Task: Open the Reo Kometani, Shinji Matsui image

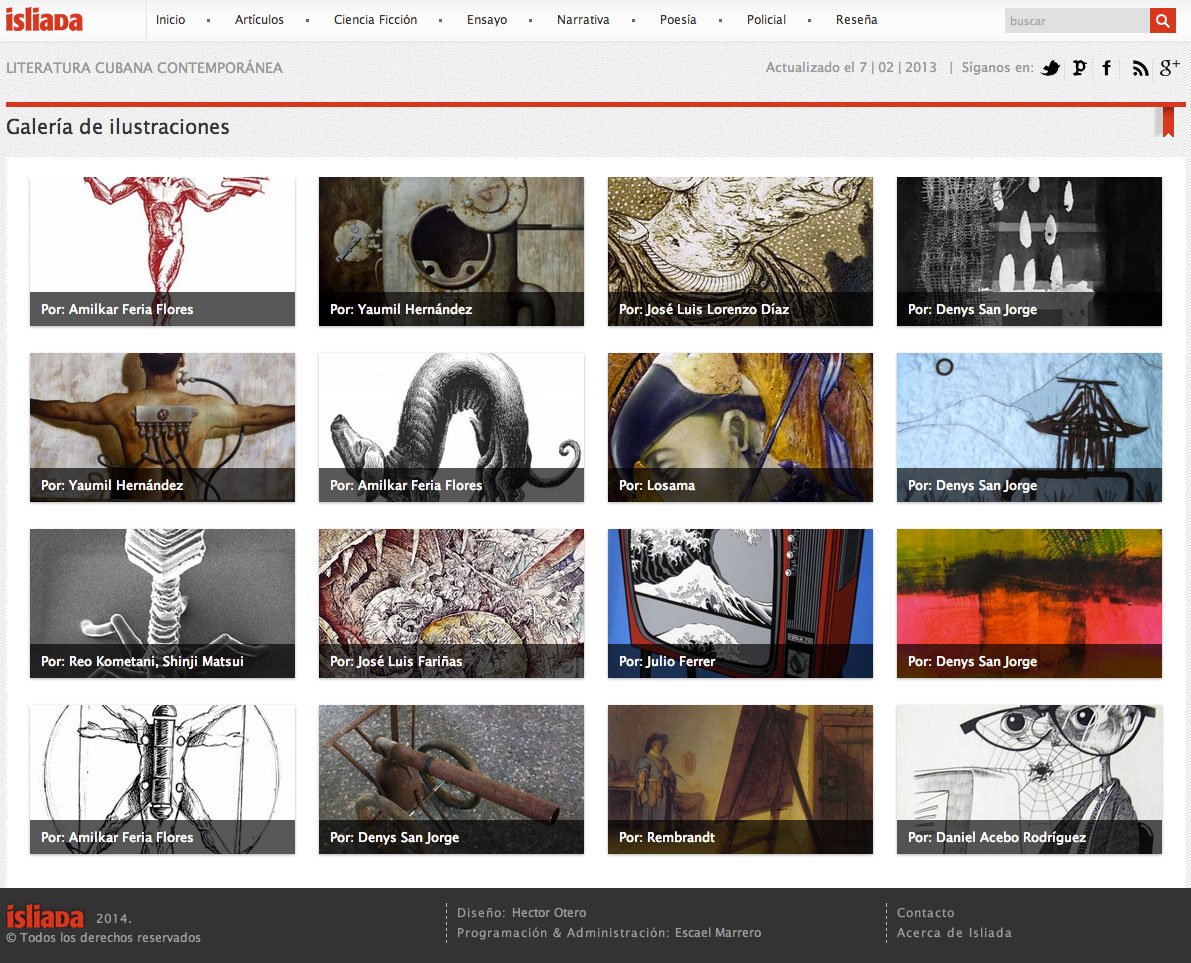Action: click(163, 604)
